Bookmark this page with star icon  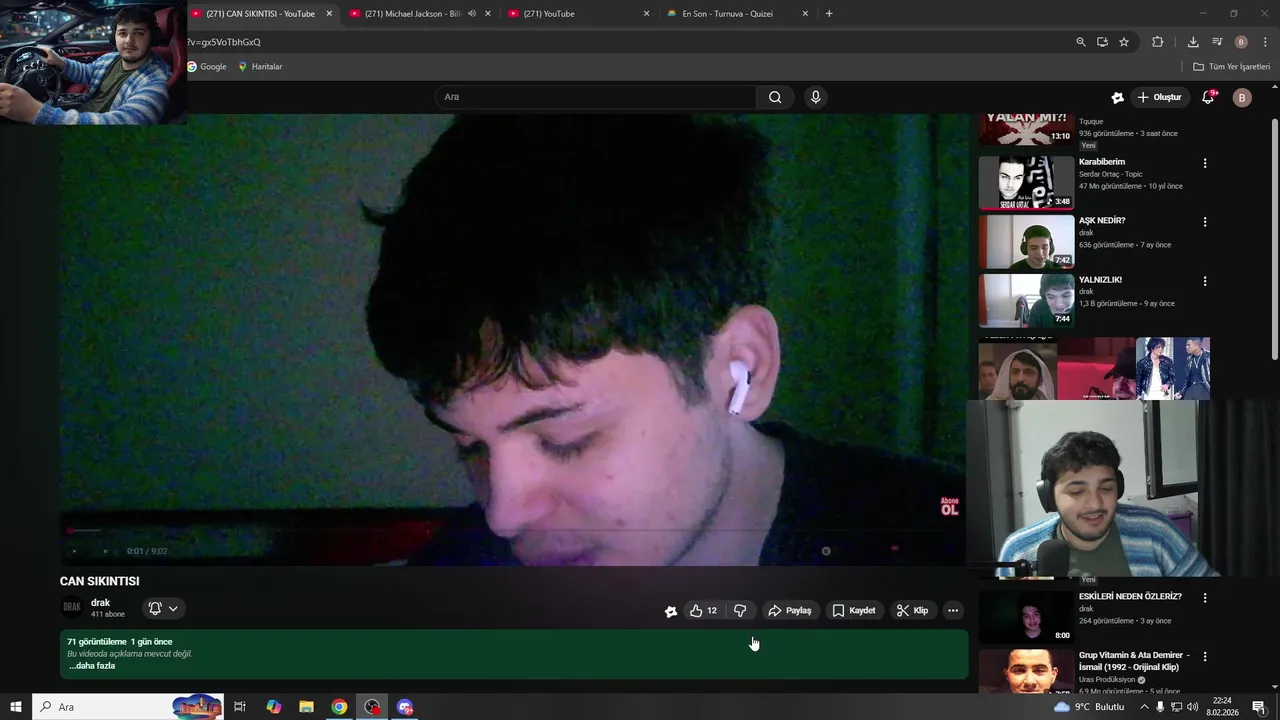pyautogui.click(x=1124, y=42)
